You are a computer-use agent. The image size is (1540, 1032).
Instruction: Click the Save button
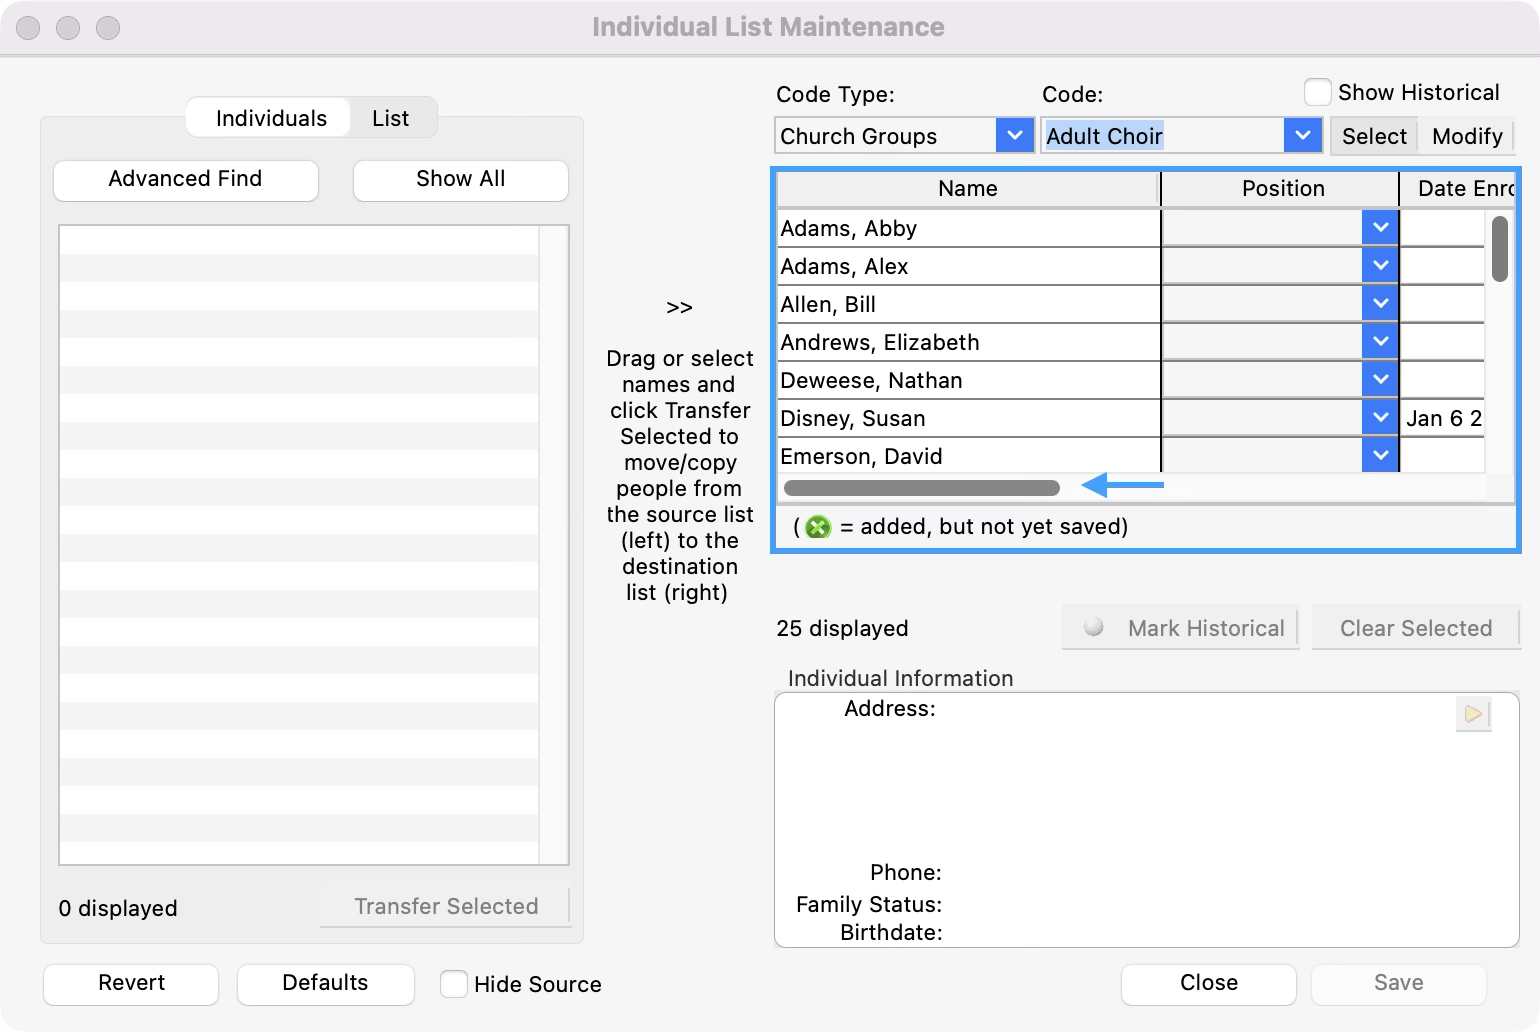[x=1399, y=984]
